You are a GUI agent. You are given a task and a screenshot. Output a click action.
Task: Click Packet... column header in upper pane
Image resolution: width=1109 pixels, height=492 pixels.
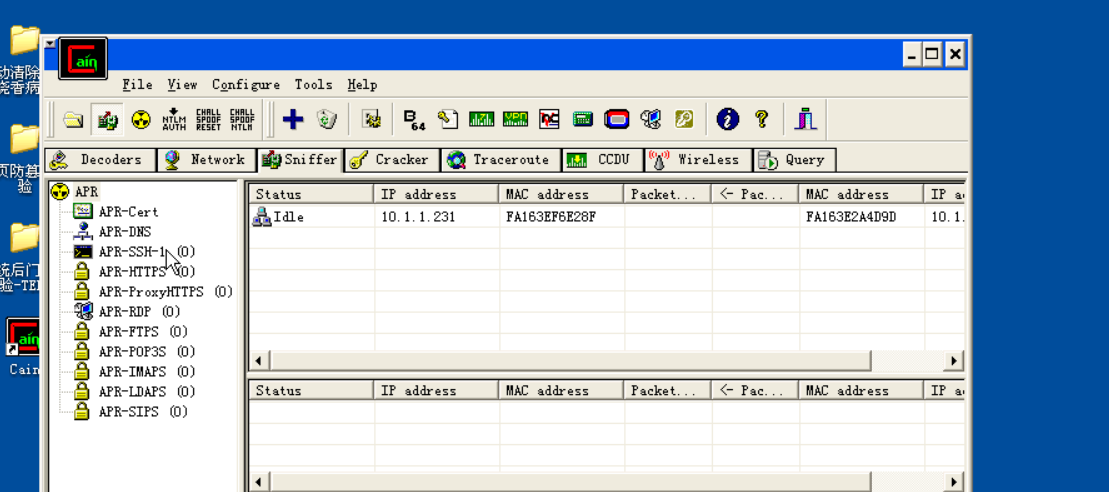pos(667,194)
